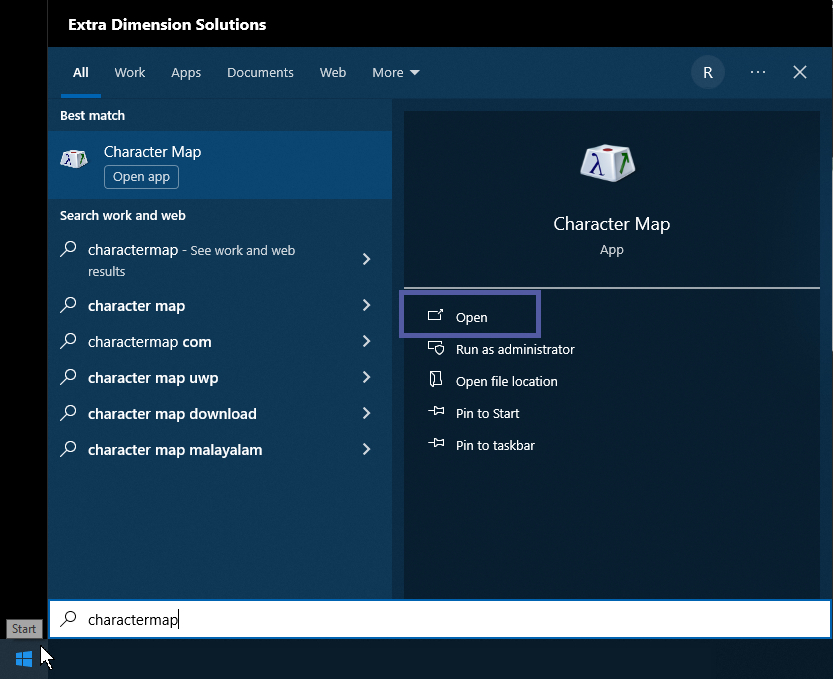The image size is (833, 679).
Task: Click the Windows Start button
Action: coord(24,659)
